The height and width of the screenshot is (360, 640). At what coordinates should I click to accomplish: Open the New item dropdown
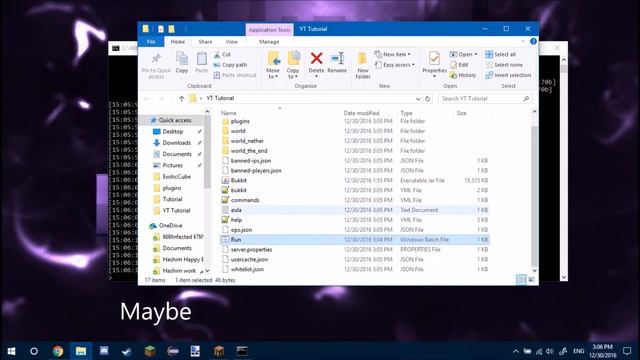[393, 54]
